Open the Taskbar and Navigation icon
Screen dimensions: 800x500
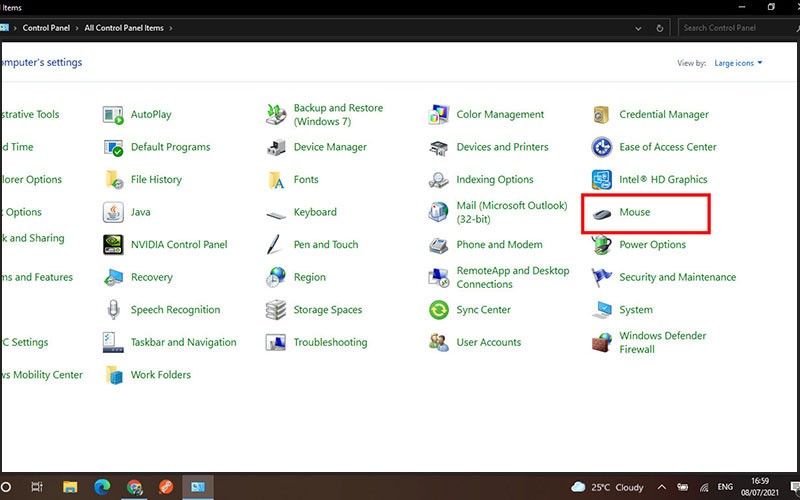point(113,342)
